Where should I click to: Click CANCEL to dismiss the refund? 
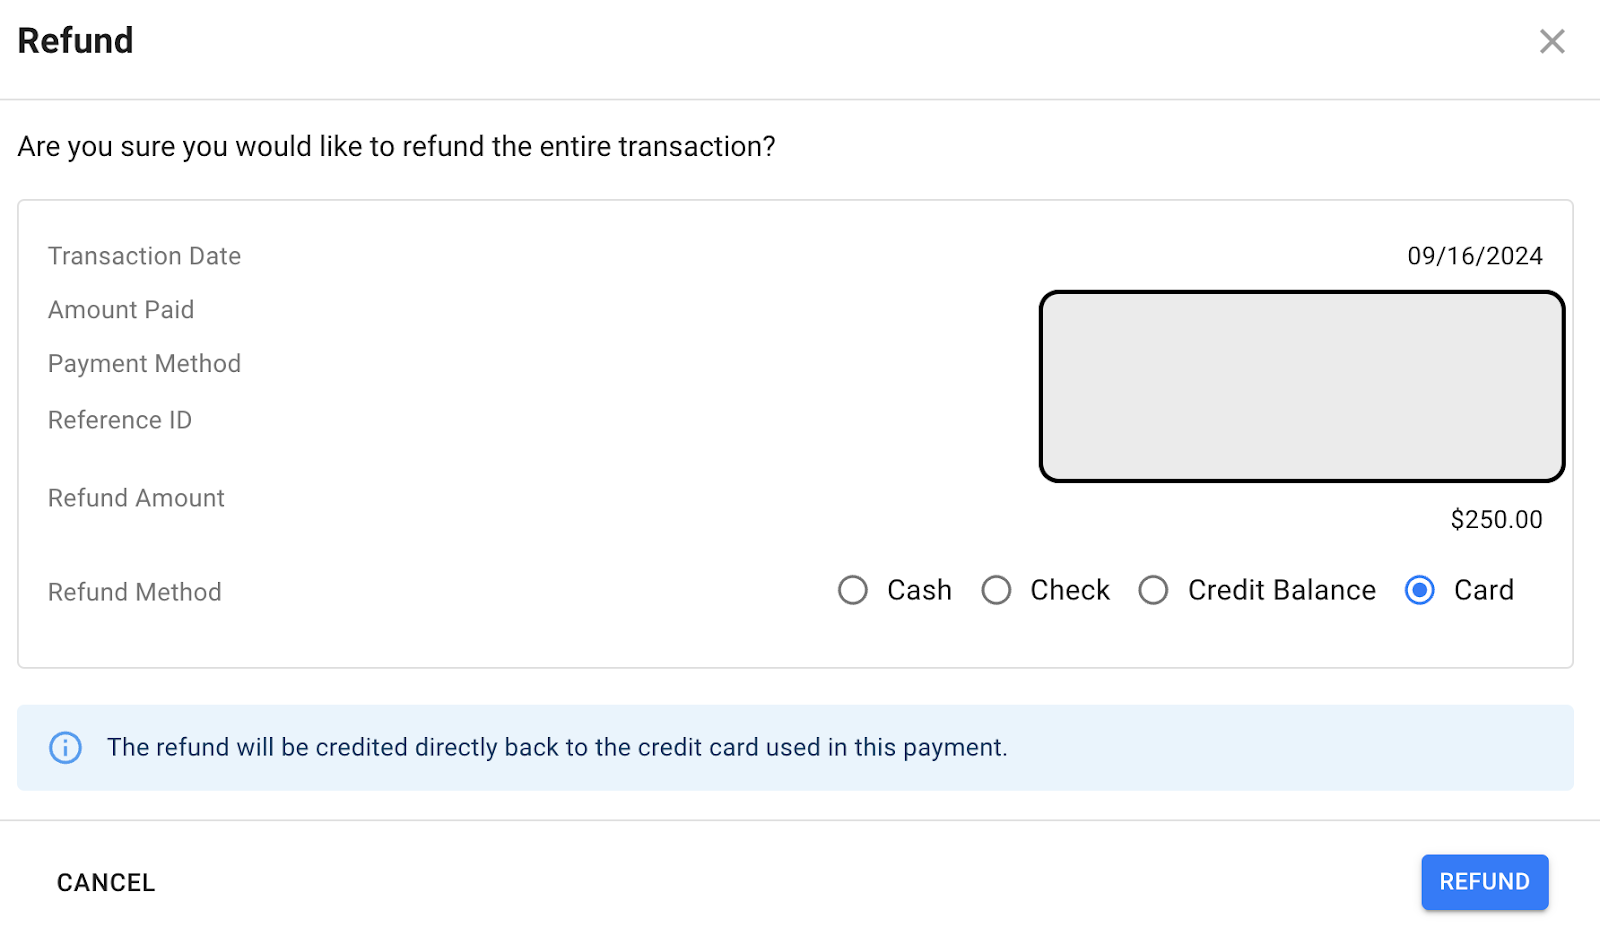pyautogui.click(x=106, y=882)
